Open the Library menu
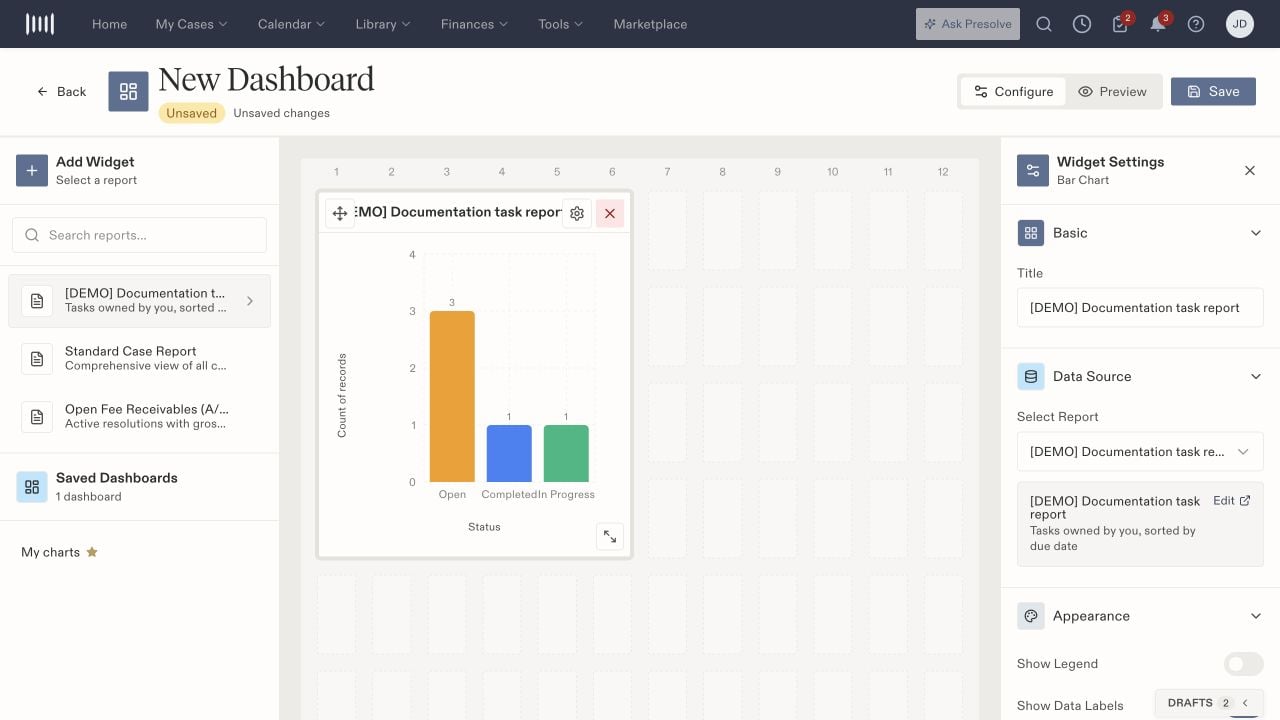 click(x=383, y=24)
